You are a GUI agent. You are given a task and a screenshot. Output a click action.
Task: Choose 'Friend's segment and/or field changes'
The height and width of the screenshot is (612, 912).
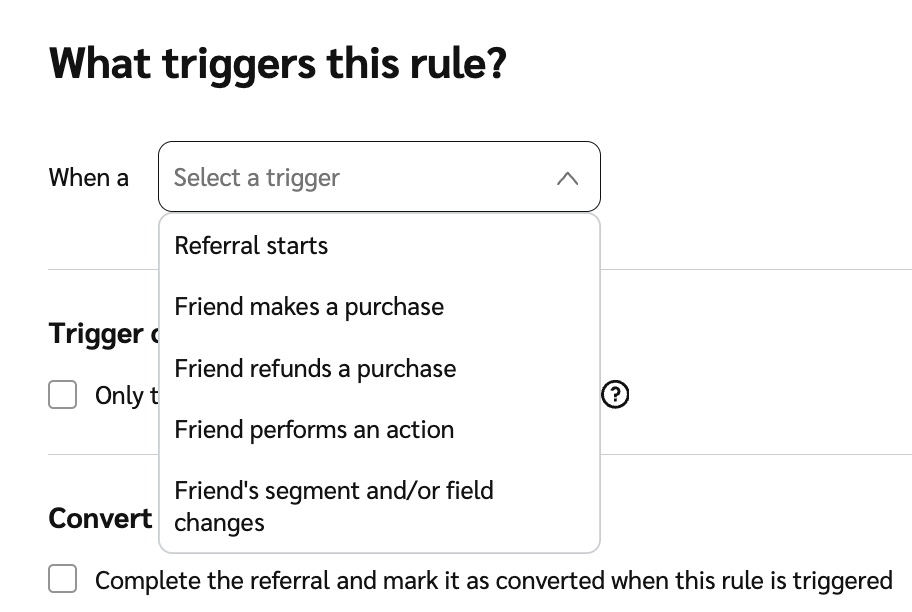coord(334,491)
